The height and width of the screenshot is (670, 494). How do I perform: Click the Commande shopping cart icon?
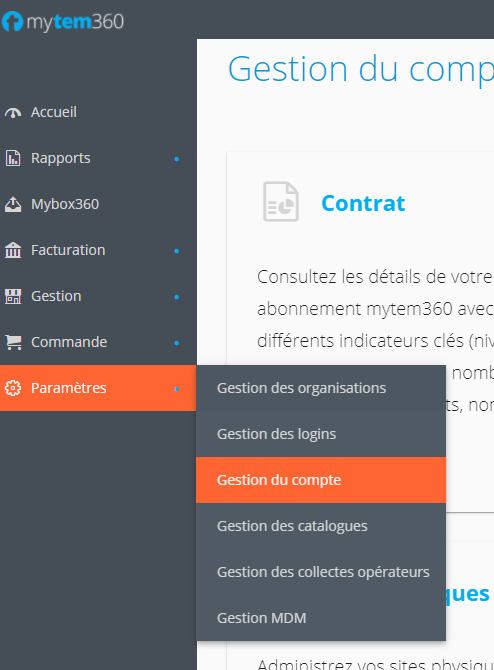13,342
